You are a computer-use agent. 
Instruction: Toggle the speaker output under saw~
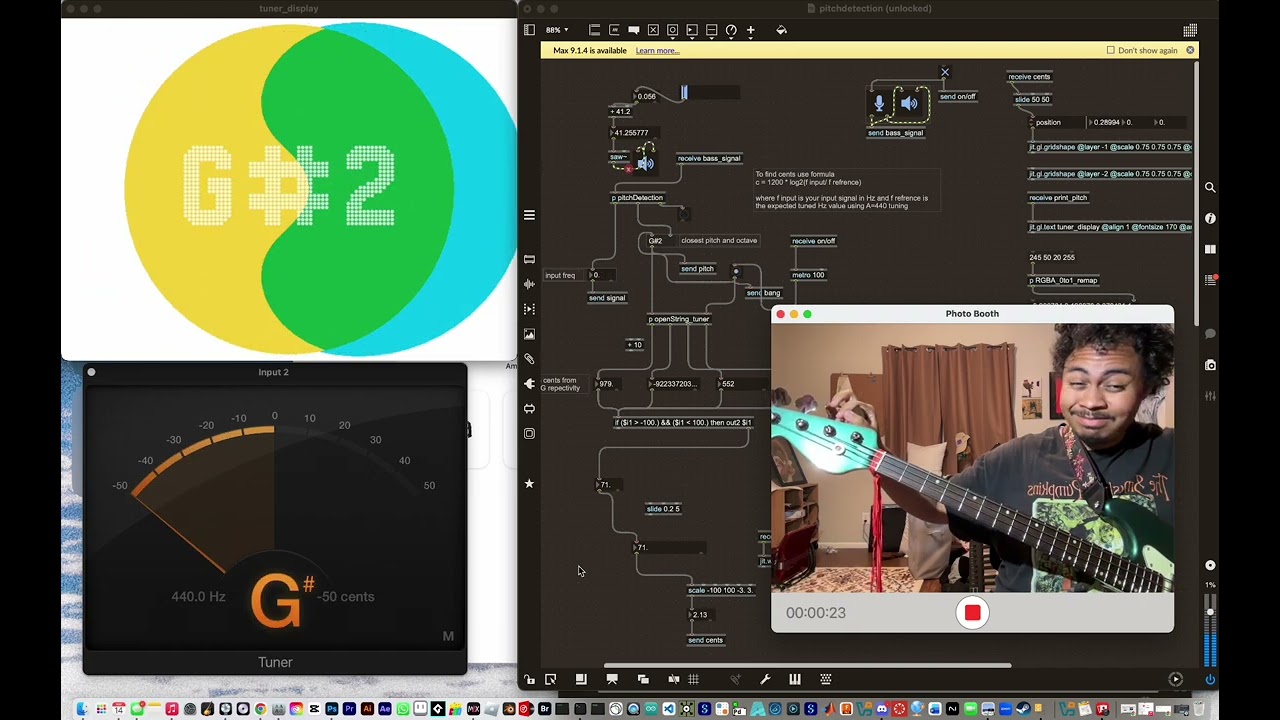tap(645, 163)
